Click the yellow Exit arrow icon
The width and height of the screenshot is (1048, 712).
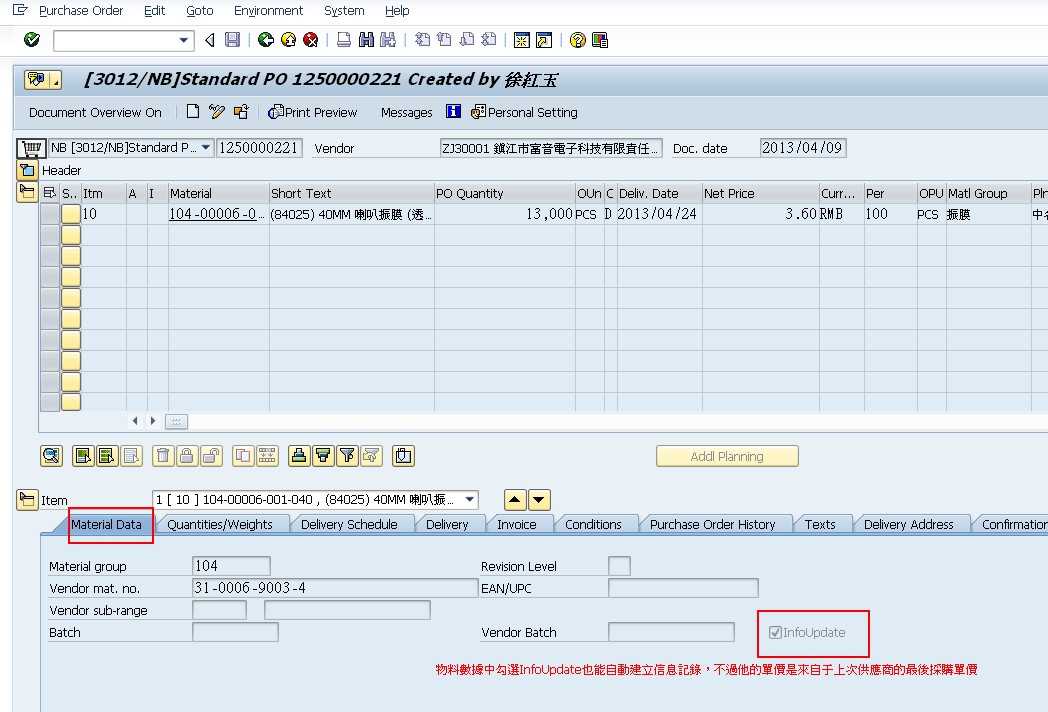(x=288, y=40)
